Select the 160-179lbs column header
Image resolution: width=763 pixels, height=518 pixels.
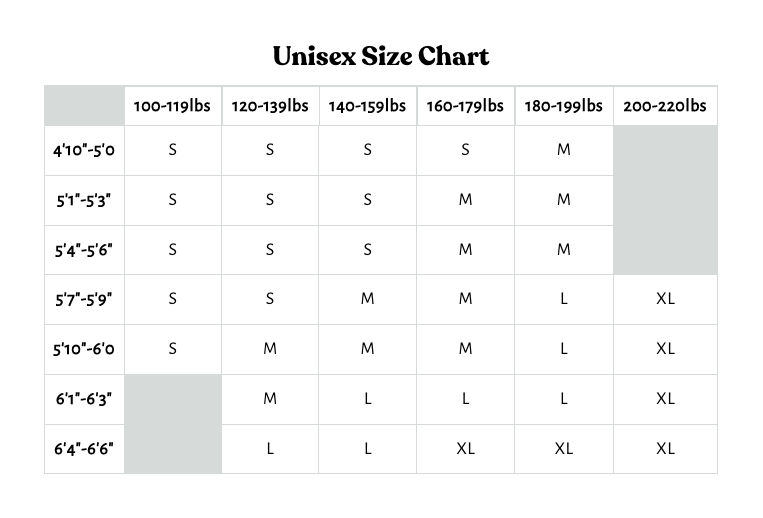465,106
